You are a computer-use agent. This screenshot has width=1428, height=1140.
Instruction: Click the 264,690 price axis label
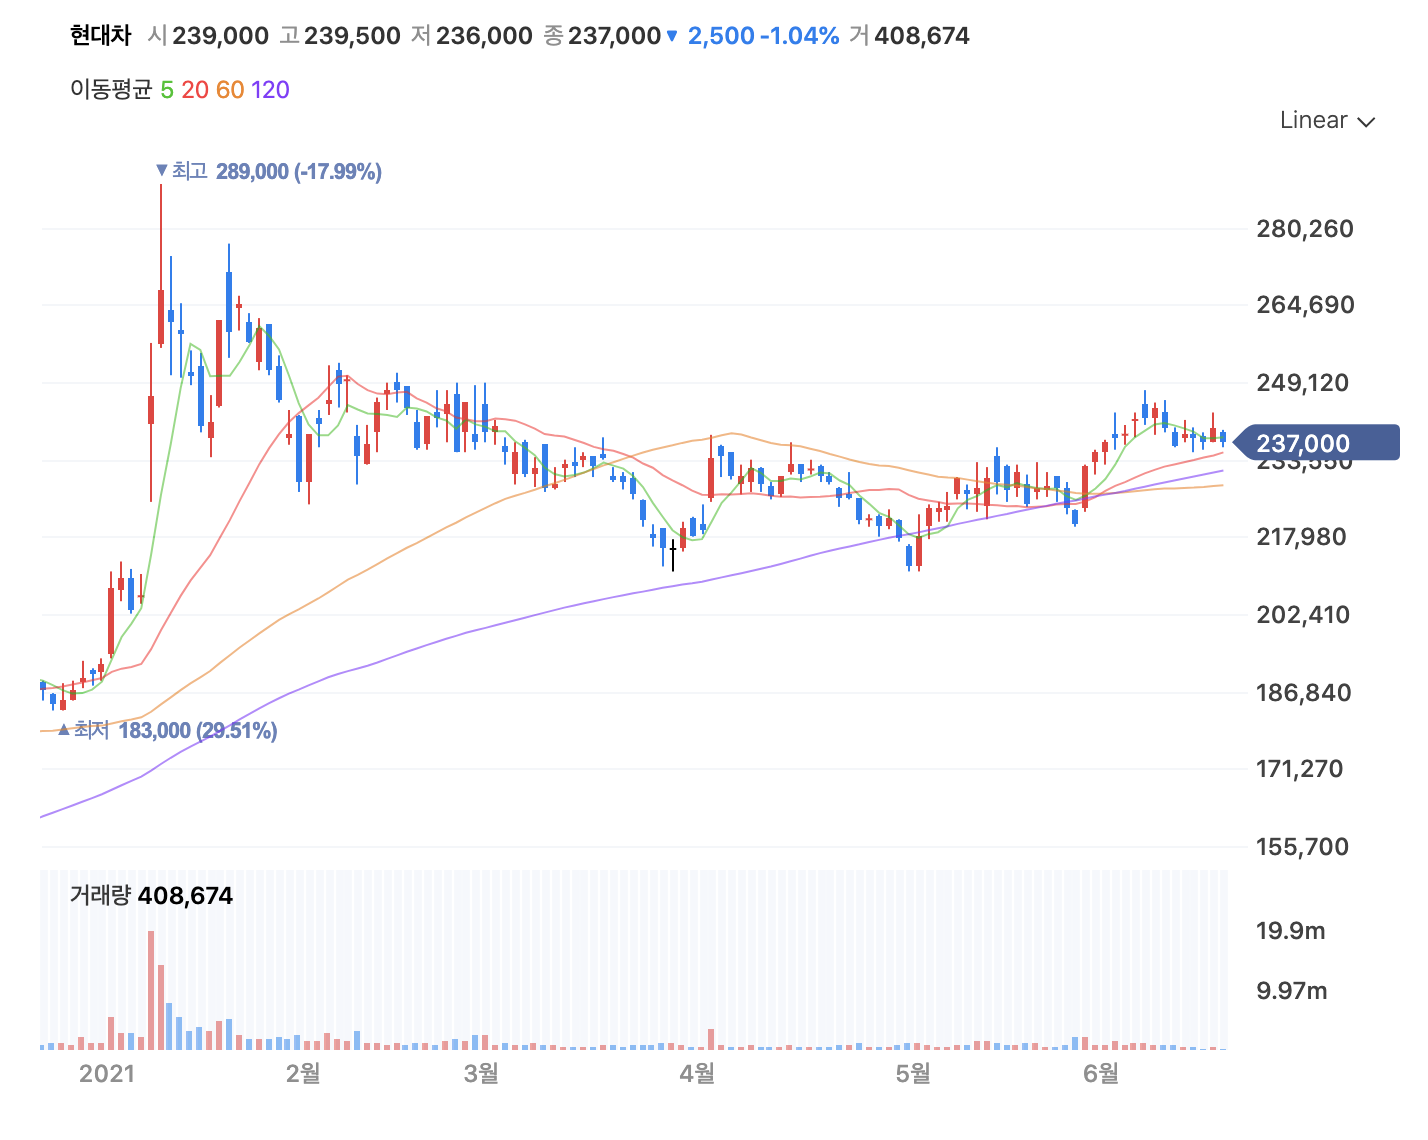pos(1305,305)
